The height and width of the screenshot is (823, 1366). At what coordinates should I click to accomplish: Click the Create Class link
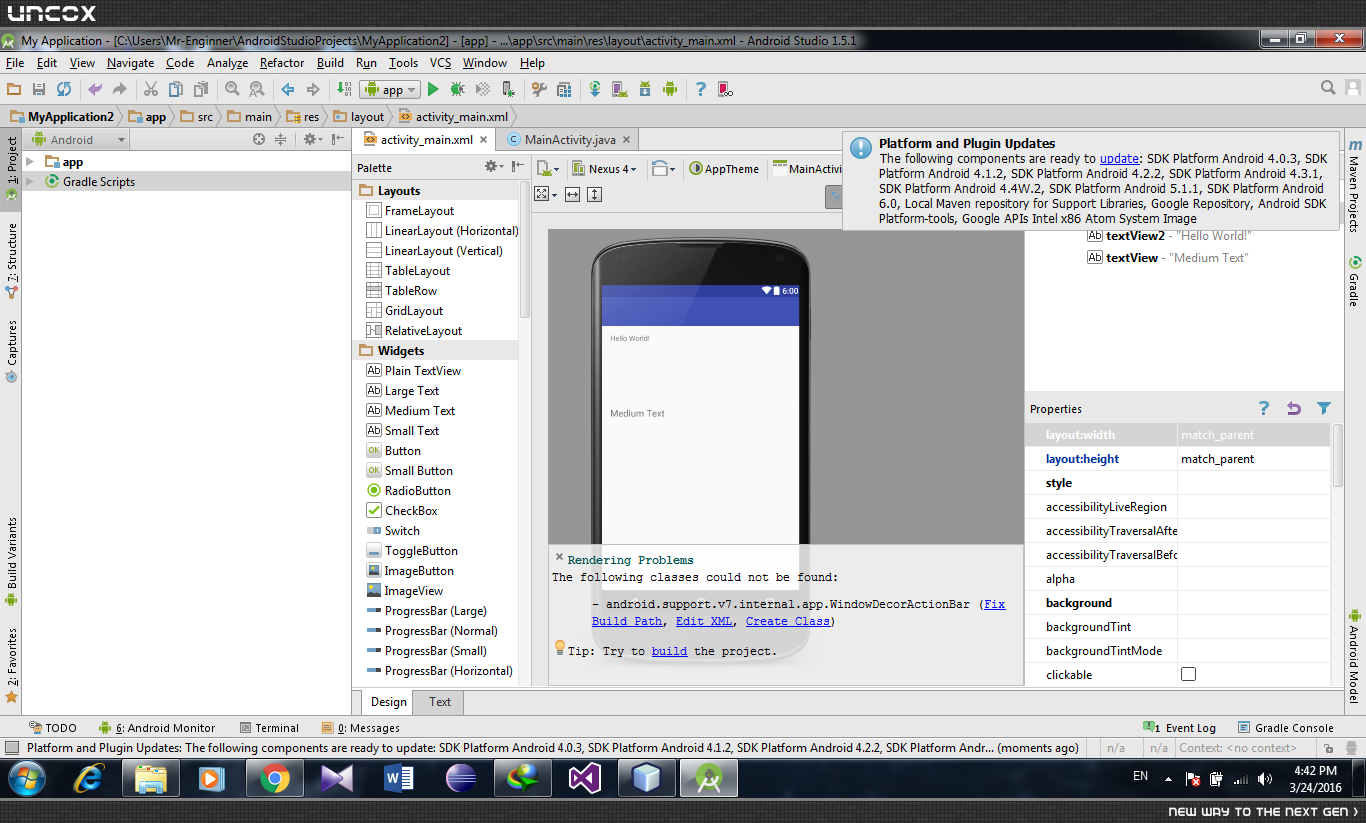pos(788,621)
